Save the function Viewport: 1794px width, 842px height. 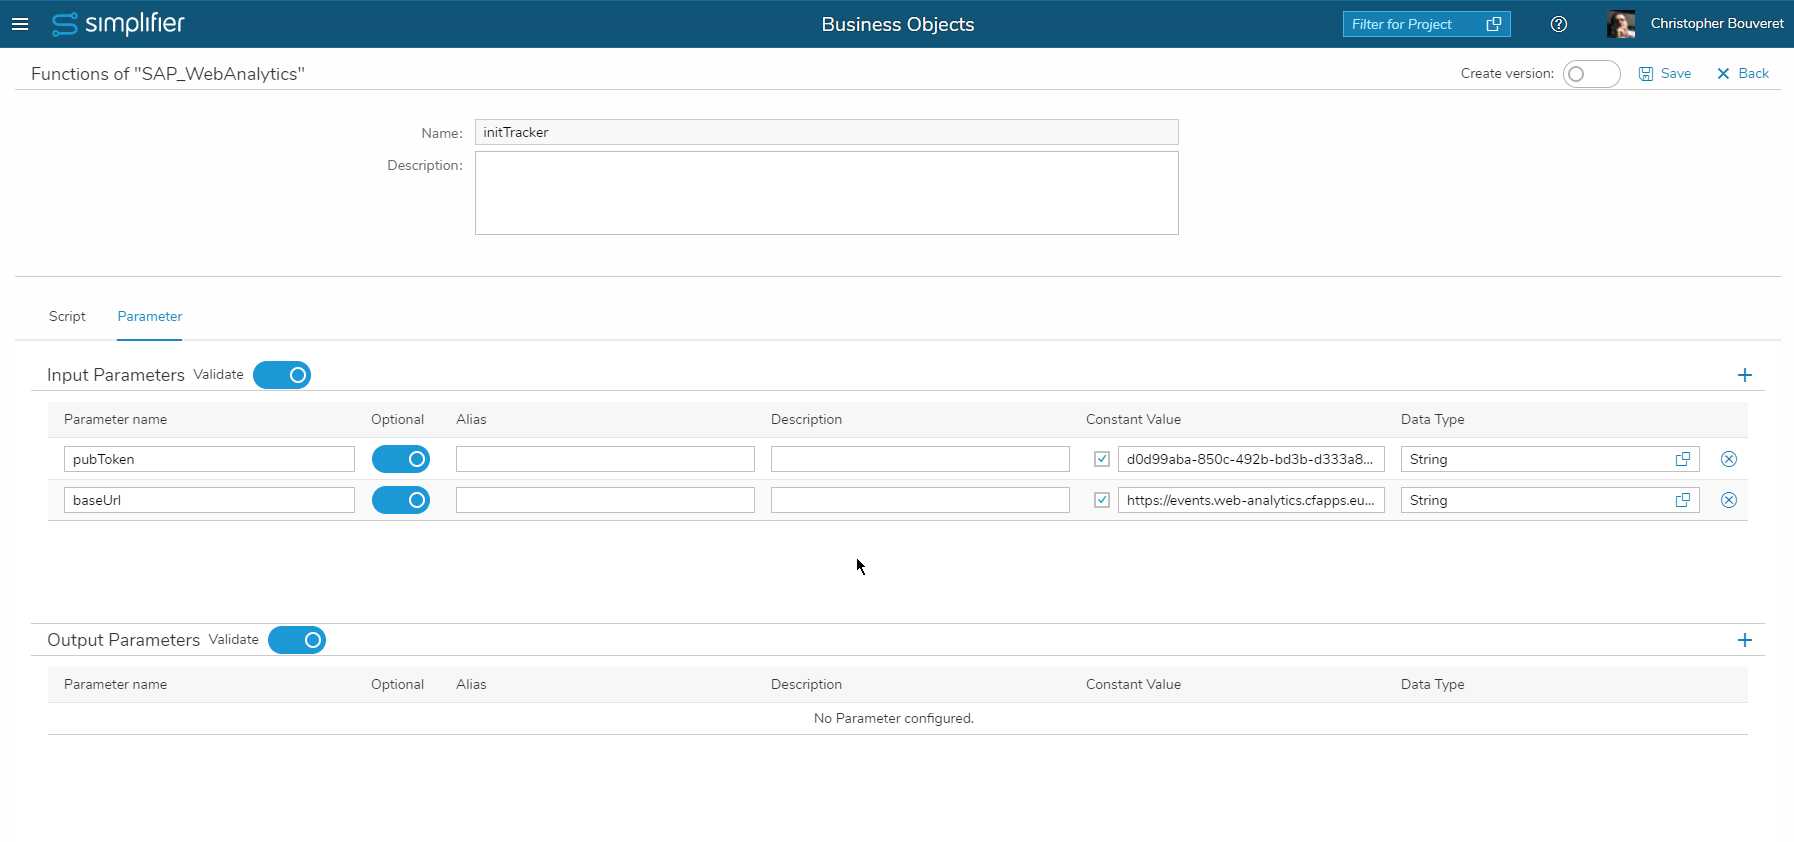click(1665, 74)
